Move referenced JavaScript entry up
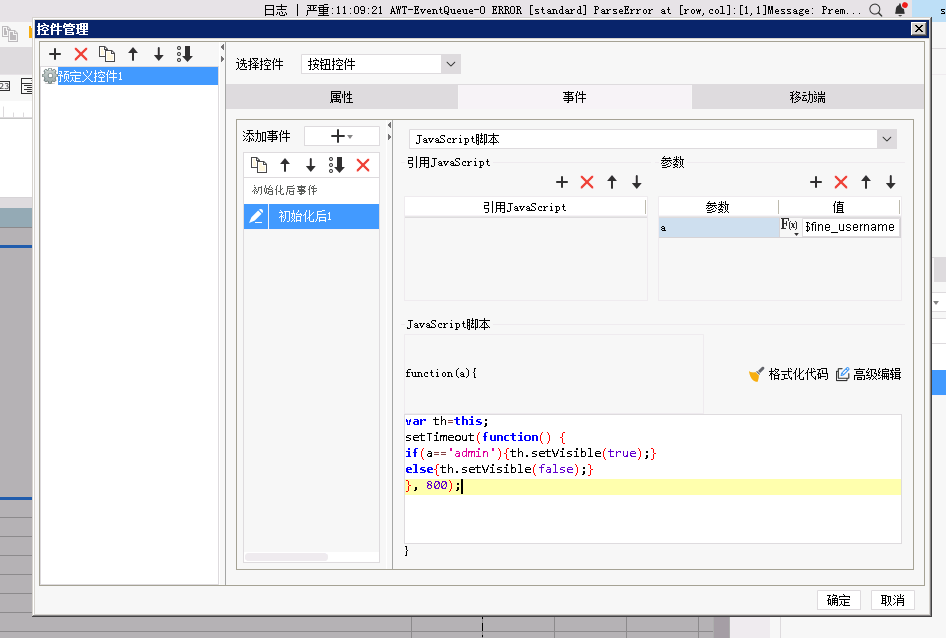Screen dimensions: 946x638 612,182
